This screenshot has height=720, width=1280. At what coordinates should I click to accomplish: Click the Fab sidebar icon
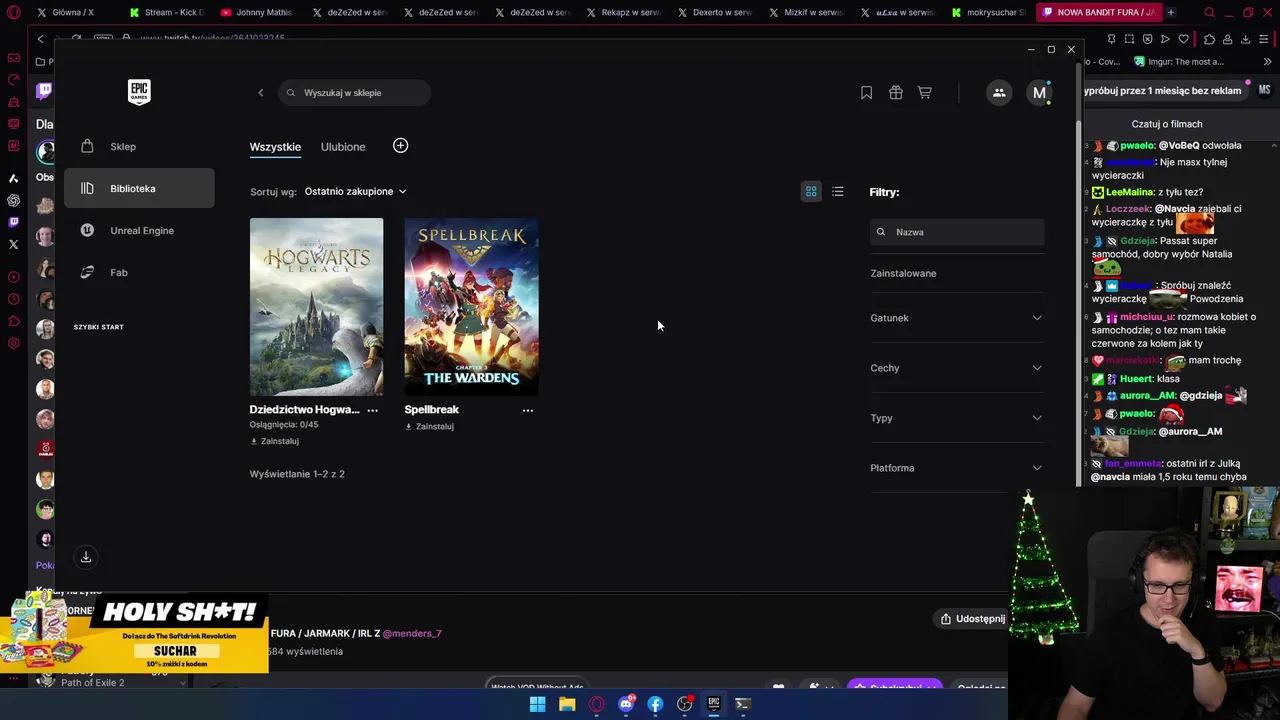(x=87, y=272)
